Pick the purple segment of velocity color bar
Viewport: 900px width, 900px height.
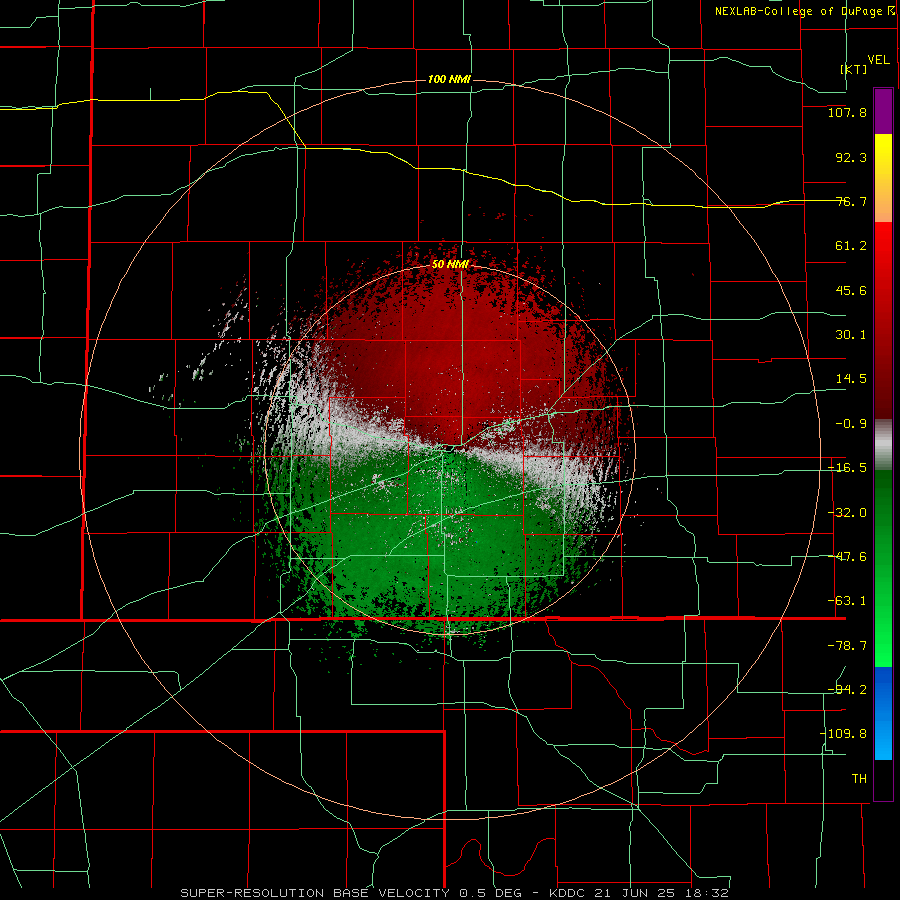tap(883, 111)
